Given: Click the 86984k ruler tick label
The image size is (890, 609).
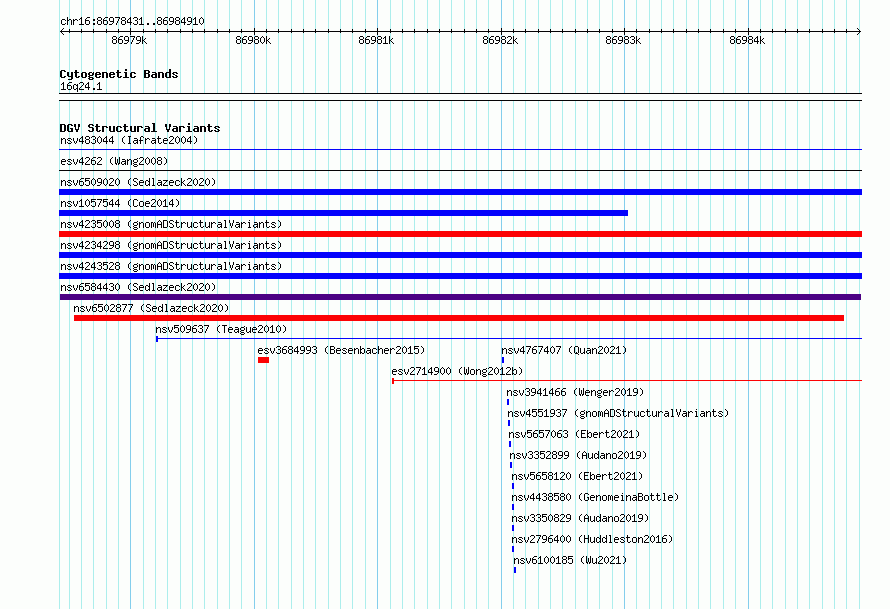Looking at the screenshot, I should 747,40.
